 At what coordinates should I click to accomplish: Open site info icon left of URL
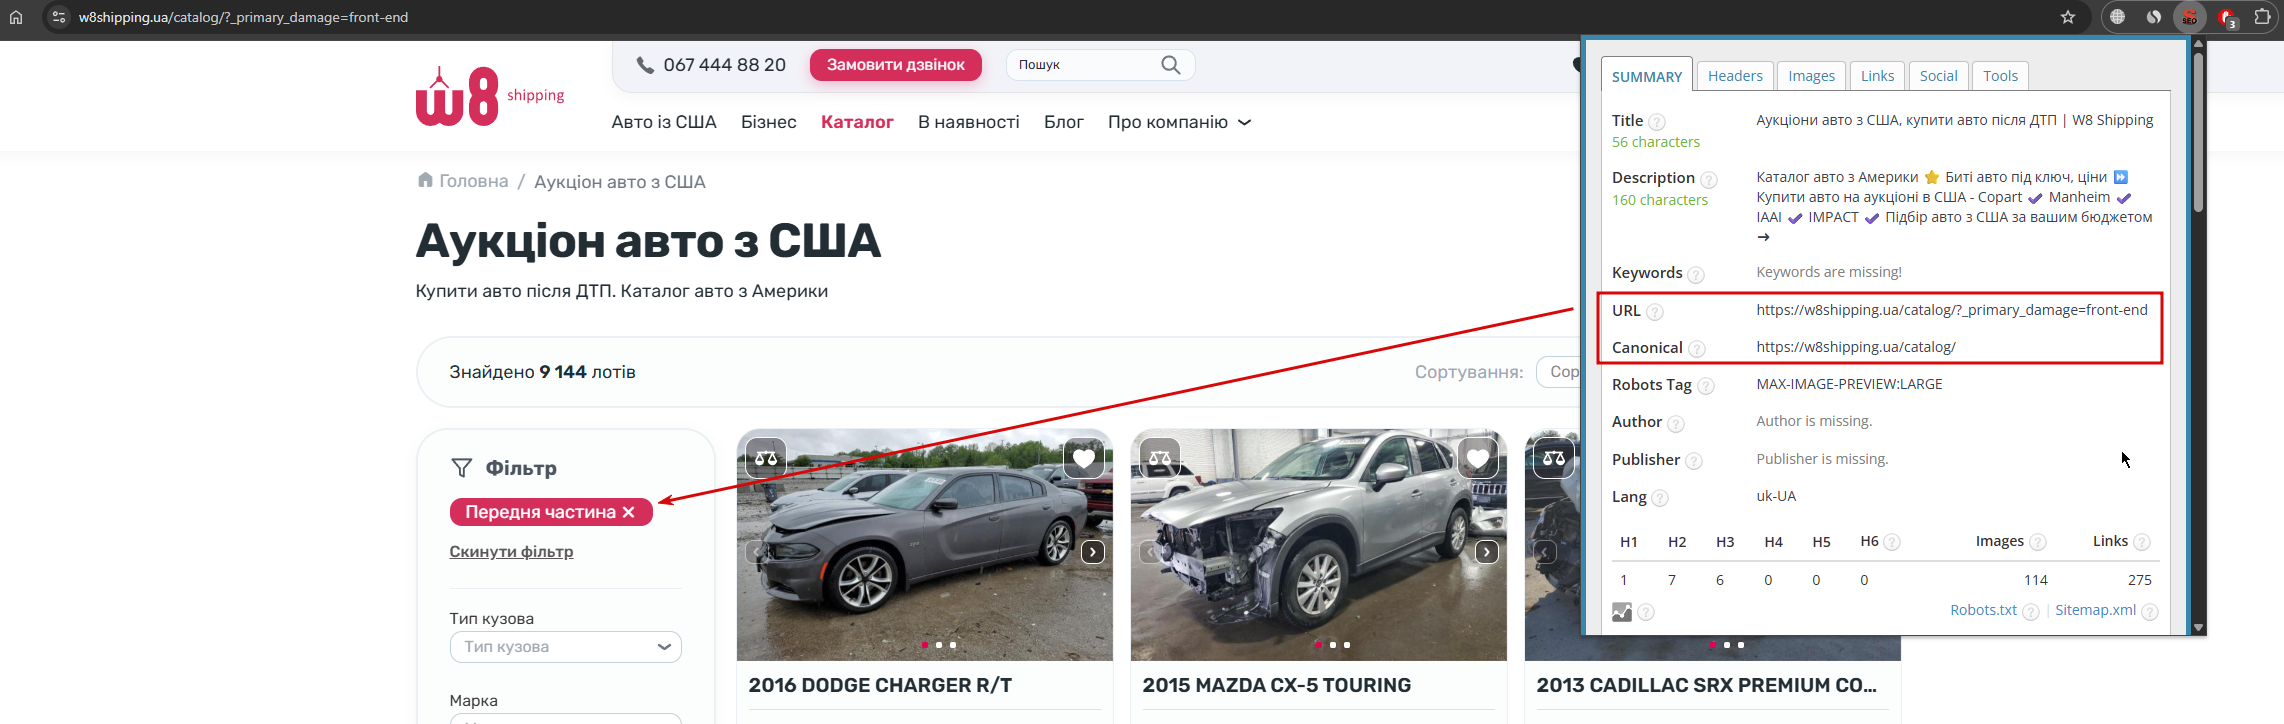[x=59, y=17]
